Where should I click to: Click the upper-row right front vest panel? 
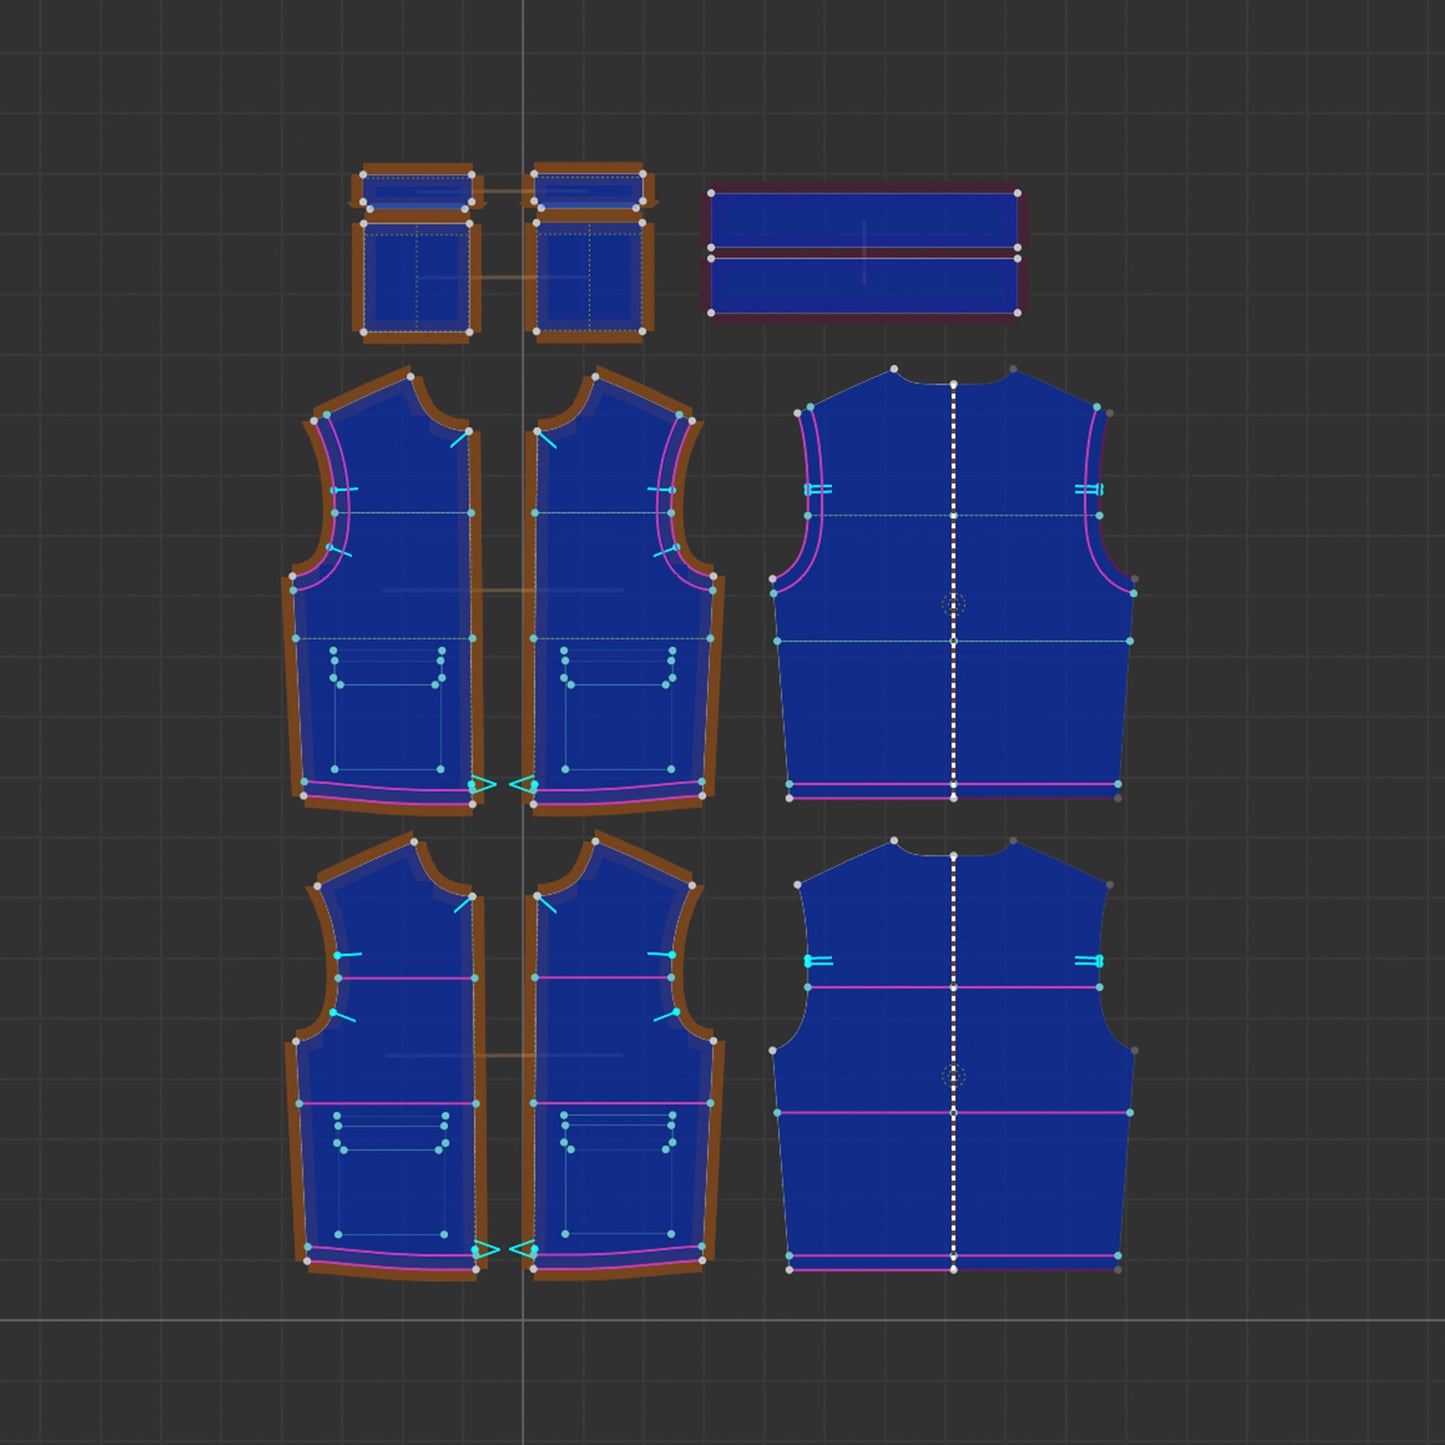(620, 560)
